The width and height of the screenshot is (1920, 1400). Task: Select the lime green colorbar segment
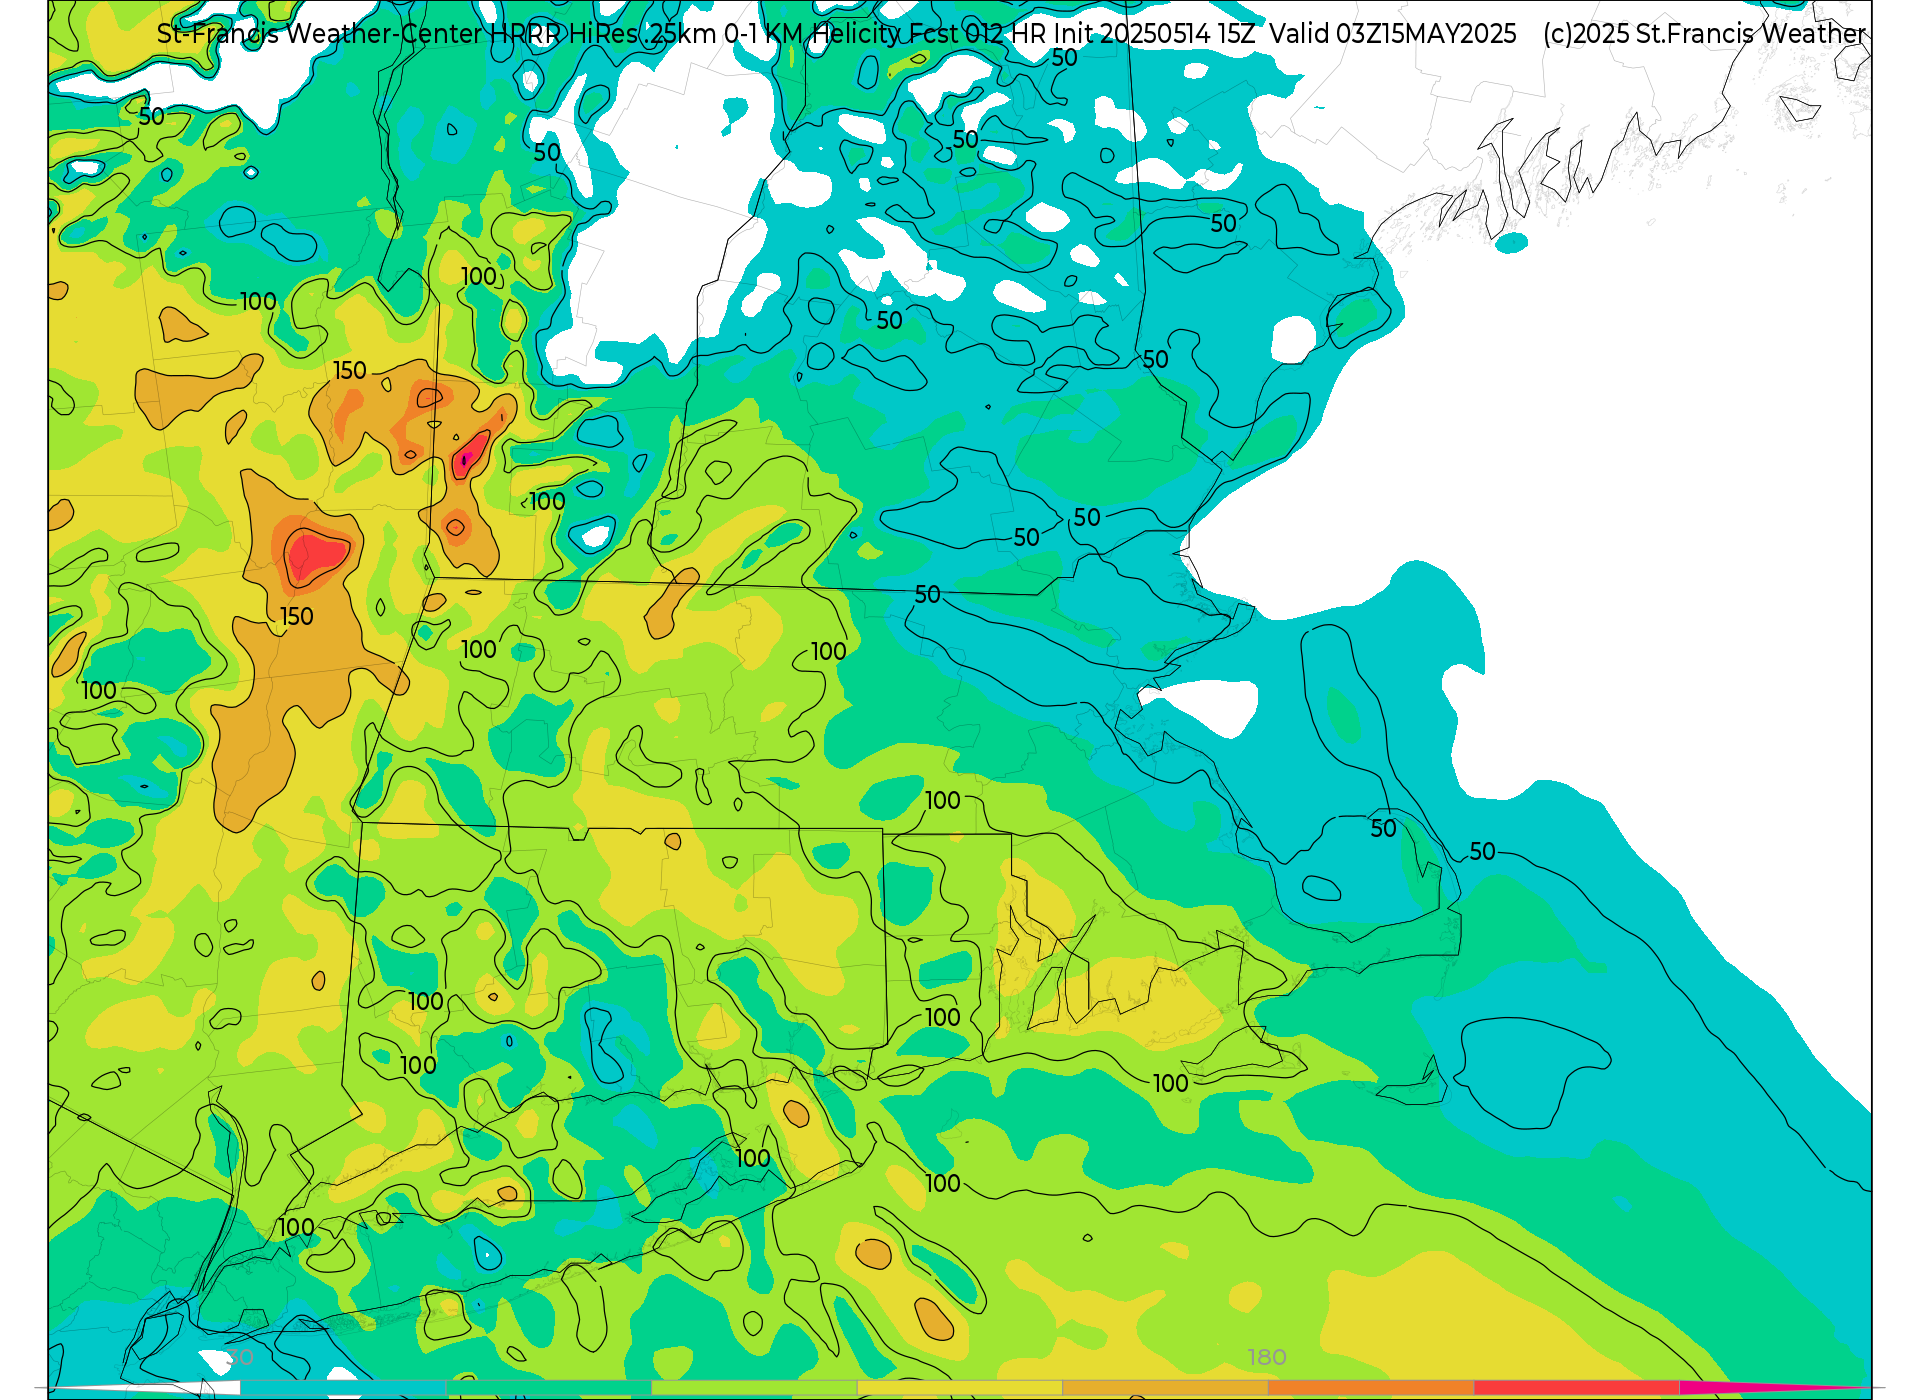click(754, 1388)
